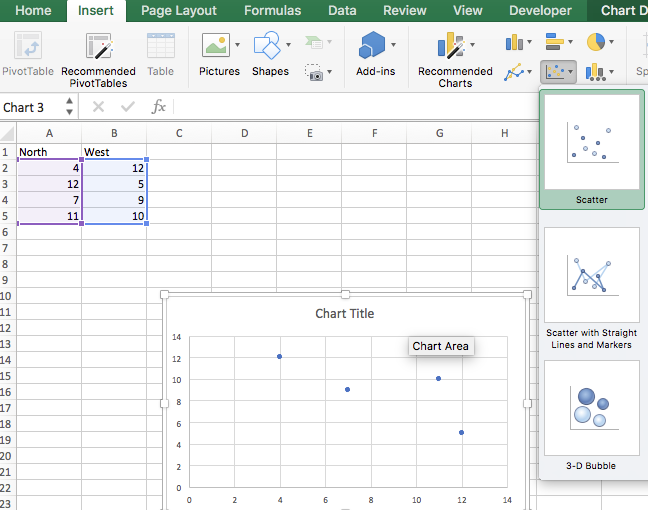Click the Screenshot camera icon
The width and height of the screenshot is (648, 510).
pyautogui.click(x=314, y=72)
